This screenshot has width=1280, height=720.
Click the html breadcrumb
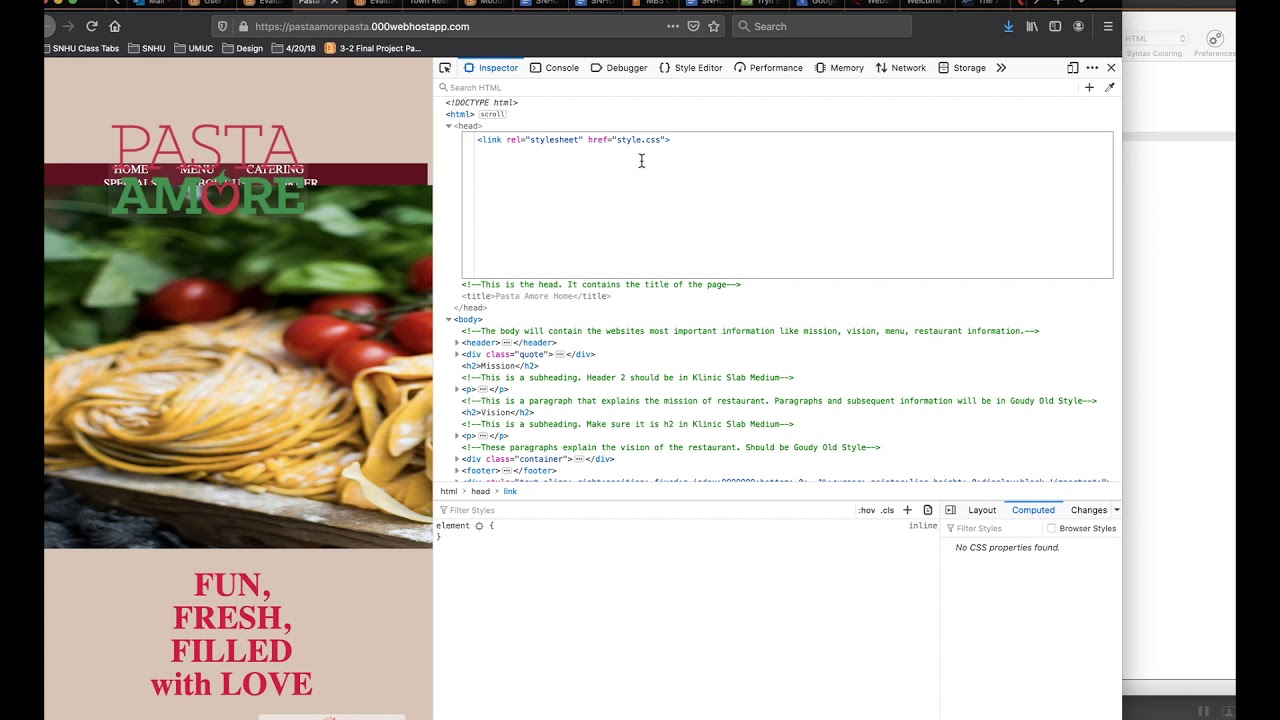pos(449,492)
